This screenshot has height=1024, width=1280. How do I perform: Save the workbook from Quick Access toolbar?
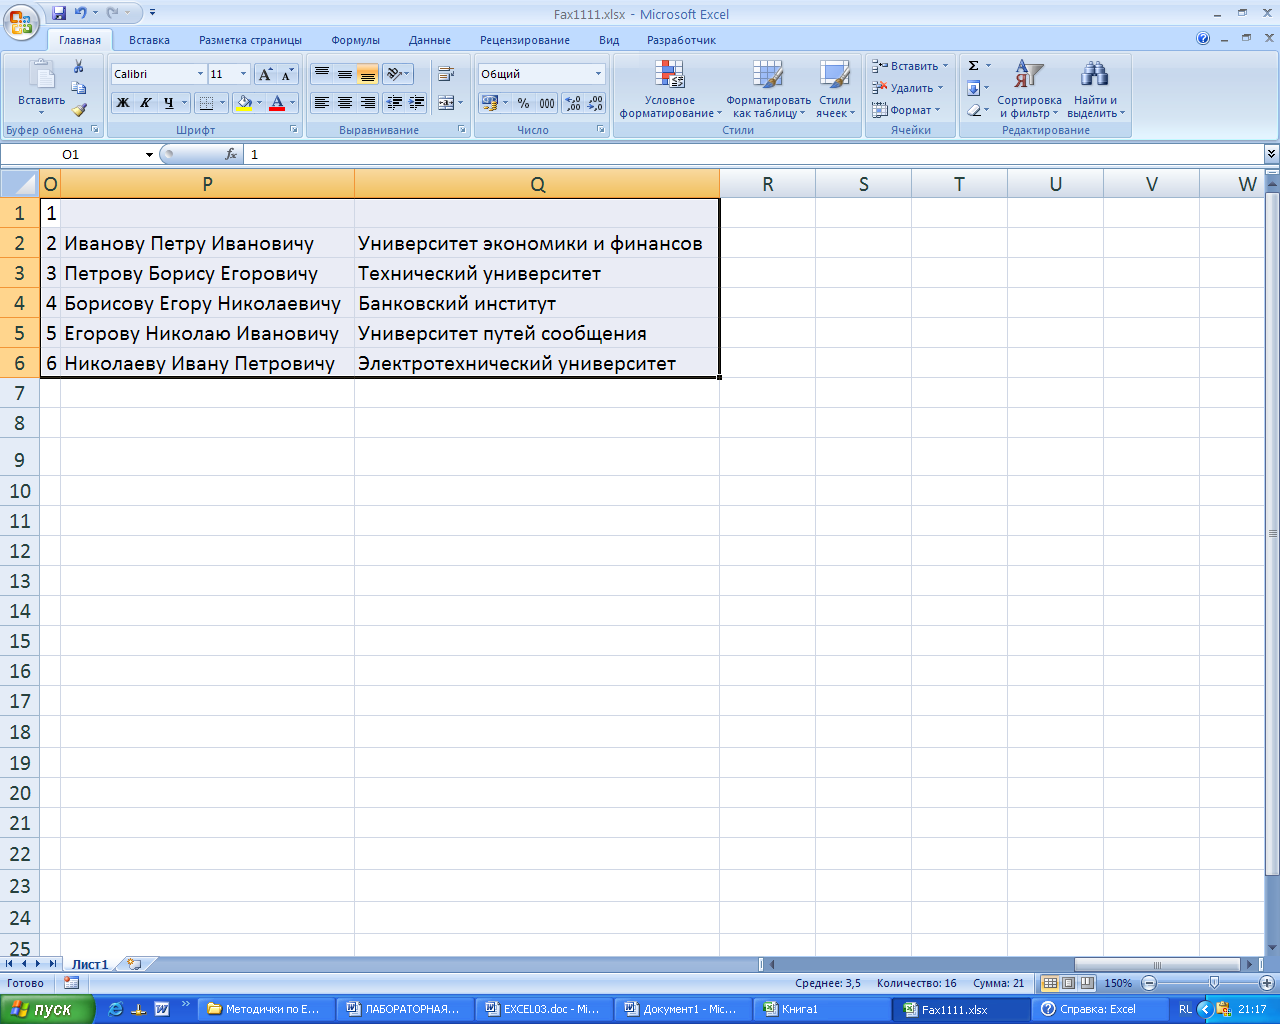coord(59,14)
